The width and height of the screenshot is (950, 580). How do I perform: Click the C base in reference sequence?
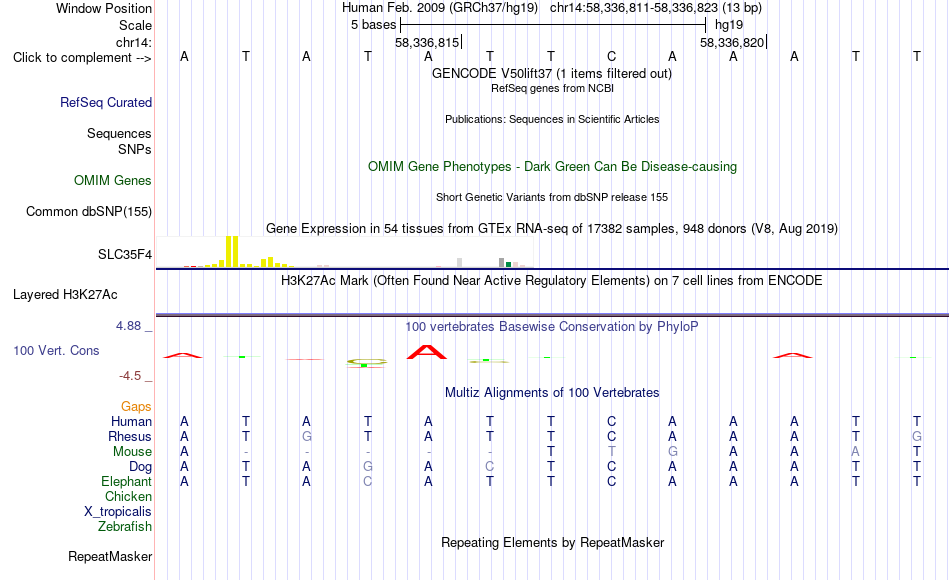point(611,56)
